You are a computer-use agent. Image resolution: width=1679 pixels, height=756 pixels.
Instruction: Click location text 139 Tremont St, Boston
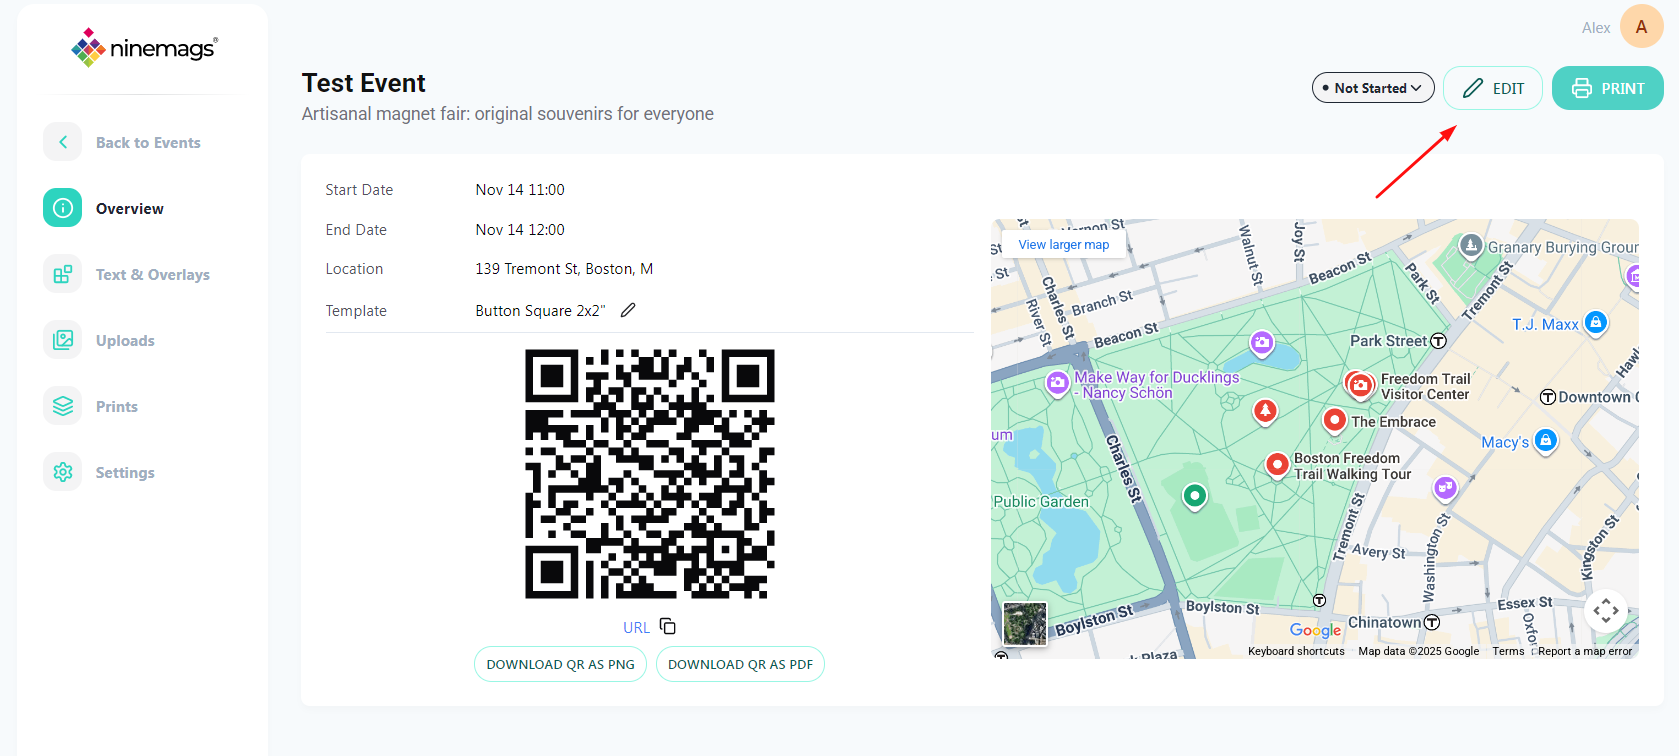[564, 269]
